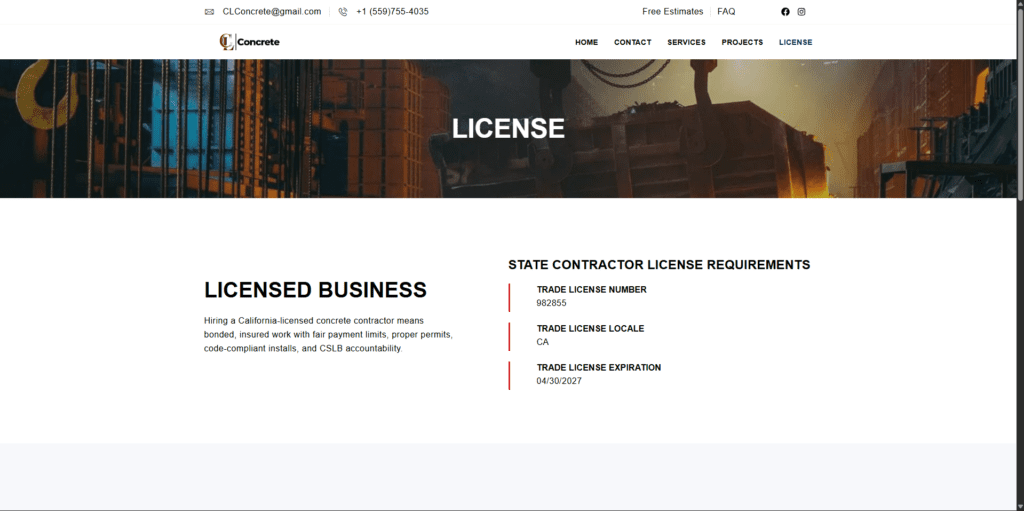Open the Instagram profile icon

pyautogui.click(x=801, y=12)
